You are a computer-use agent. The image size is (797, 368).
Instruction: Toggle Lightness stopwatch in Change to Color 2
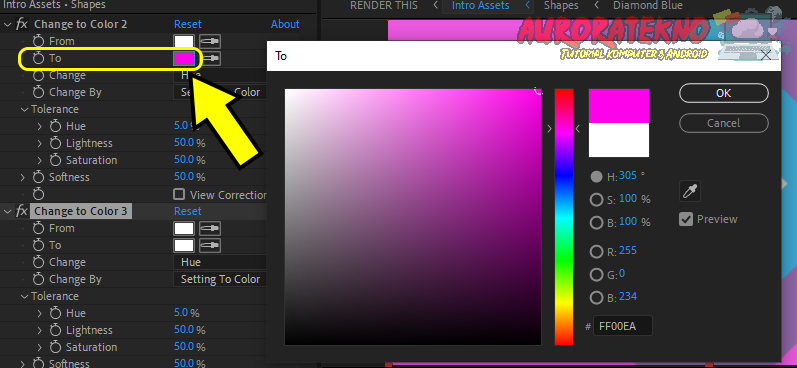[56, 143]
